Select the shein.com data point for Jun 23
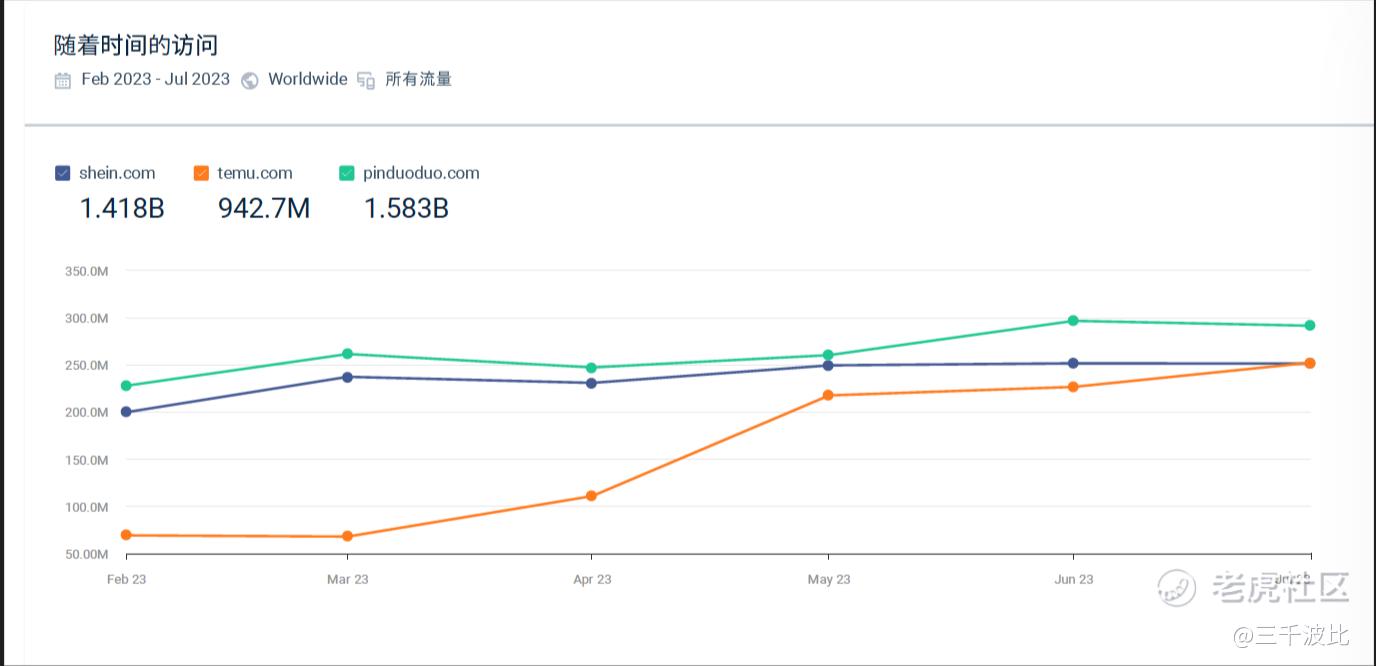 coord(1073,363)
